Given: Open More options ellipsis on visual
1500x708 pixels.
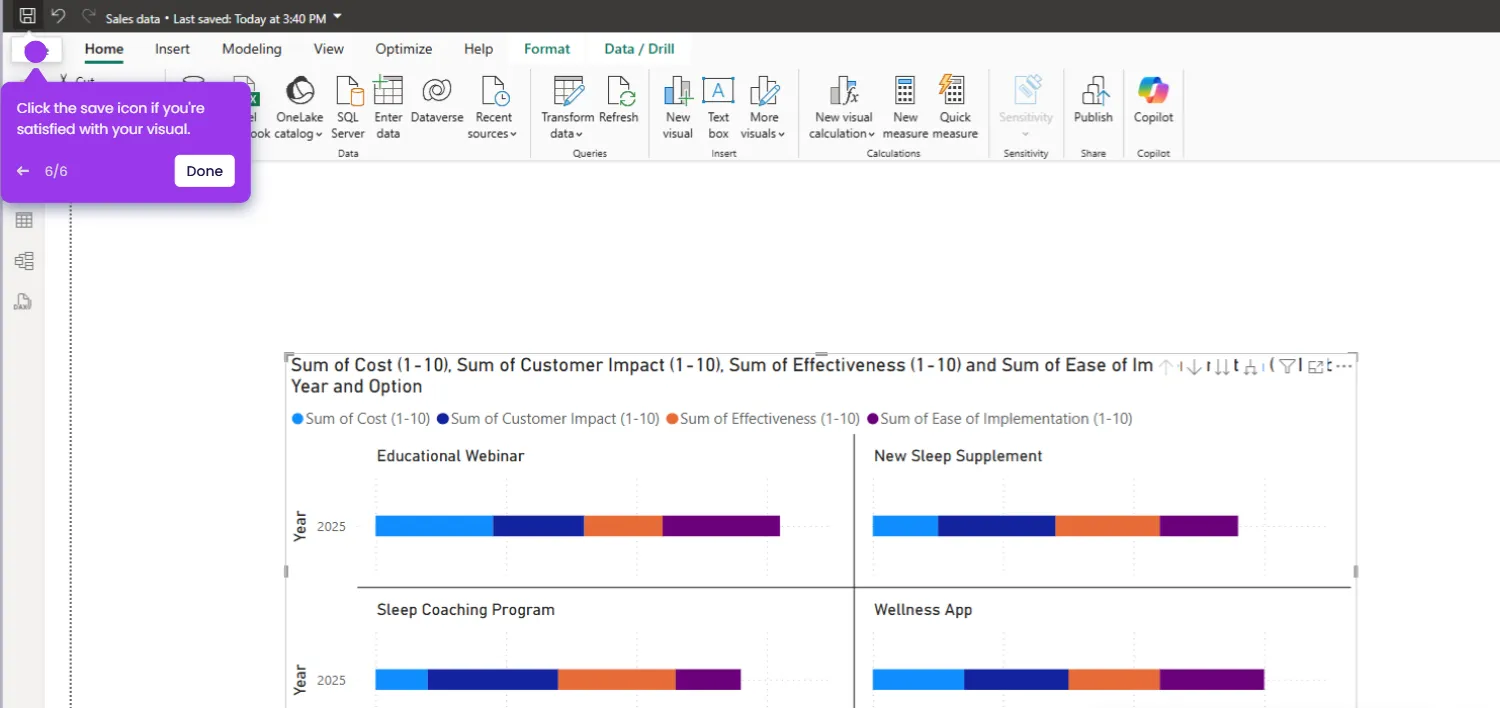Looking at the screenshot, I should tap(1344, 367).
